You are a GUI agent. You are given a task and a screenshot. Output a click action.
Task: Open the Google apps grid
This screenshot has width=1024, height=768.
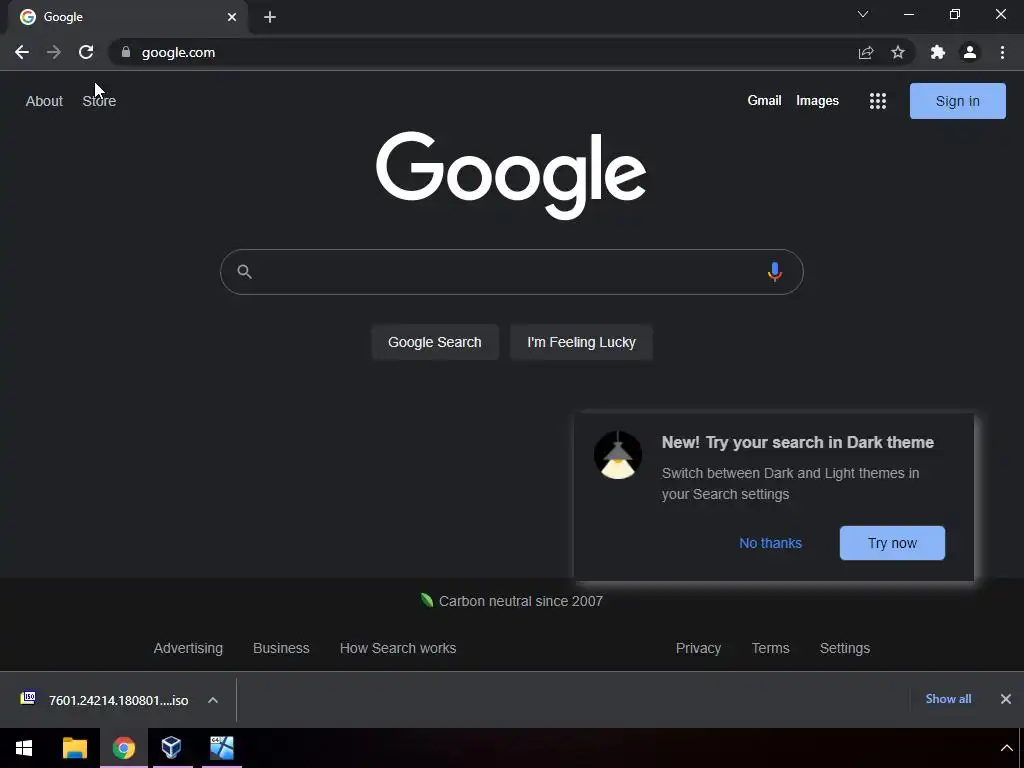click(x=878, y=101)
